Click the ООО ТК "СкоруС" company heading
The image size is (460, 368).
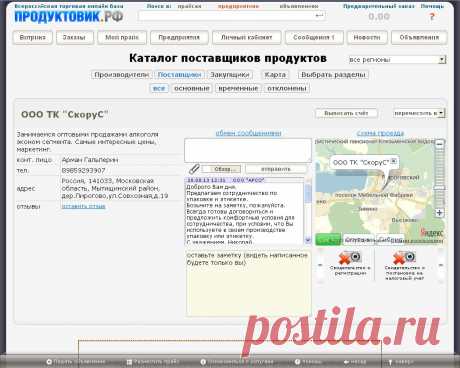tap(65, 114)
